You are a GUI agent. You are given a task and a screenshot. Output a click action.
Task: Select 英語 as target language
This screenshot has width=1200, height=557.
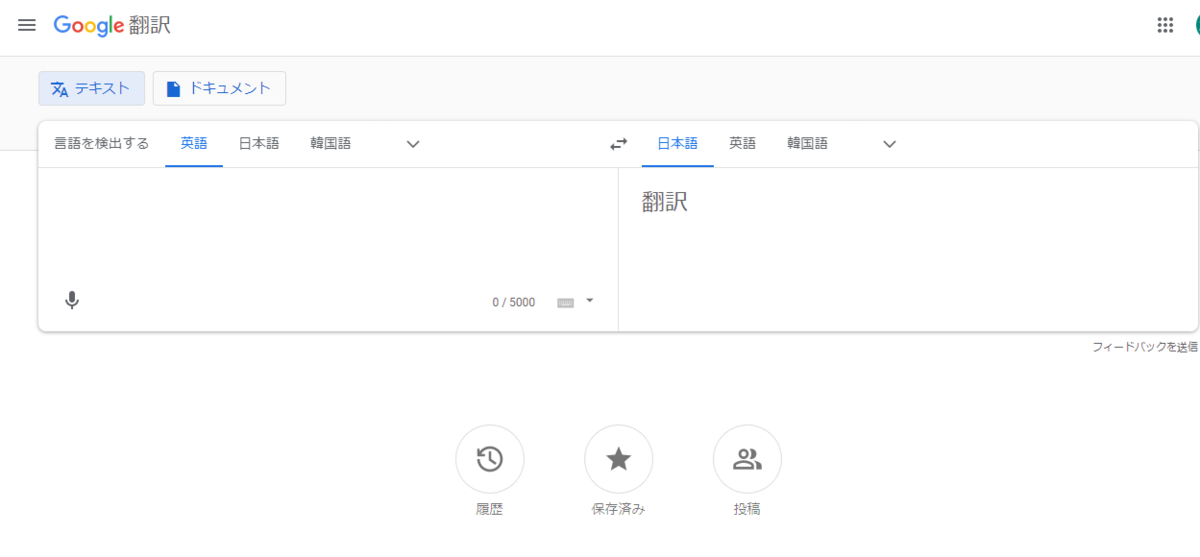click(x=742, y=143)
